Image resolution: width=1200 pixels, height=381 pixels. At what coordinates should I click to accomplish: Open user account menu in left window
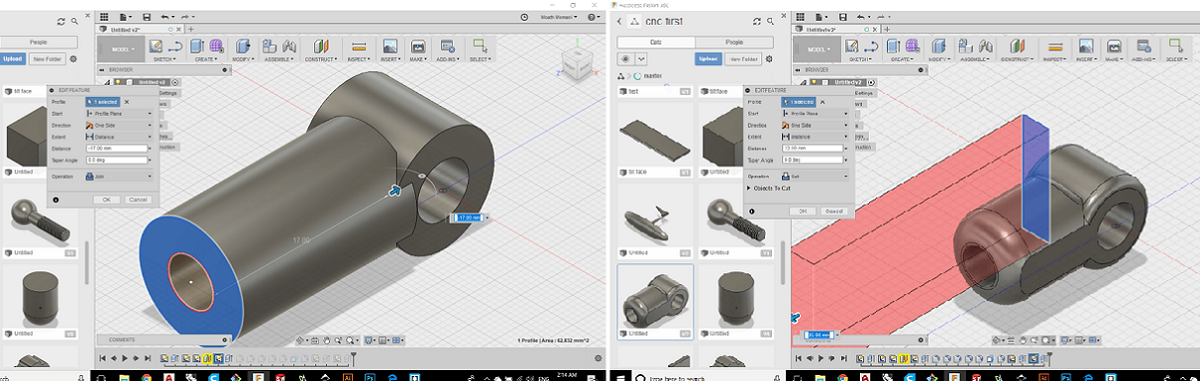pos(560,18)
